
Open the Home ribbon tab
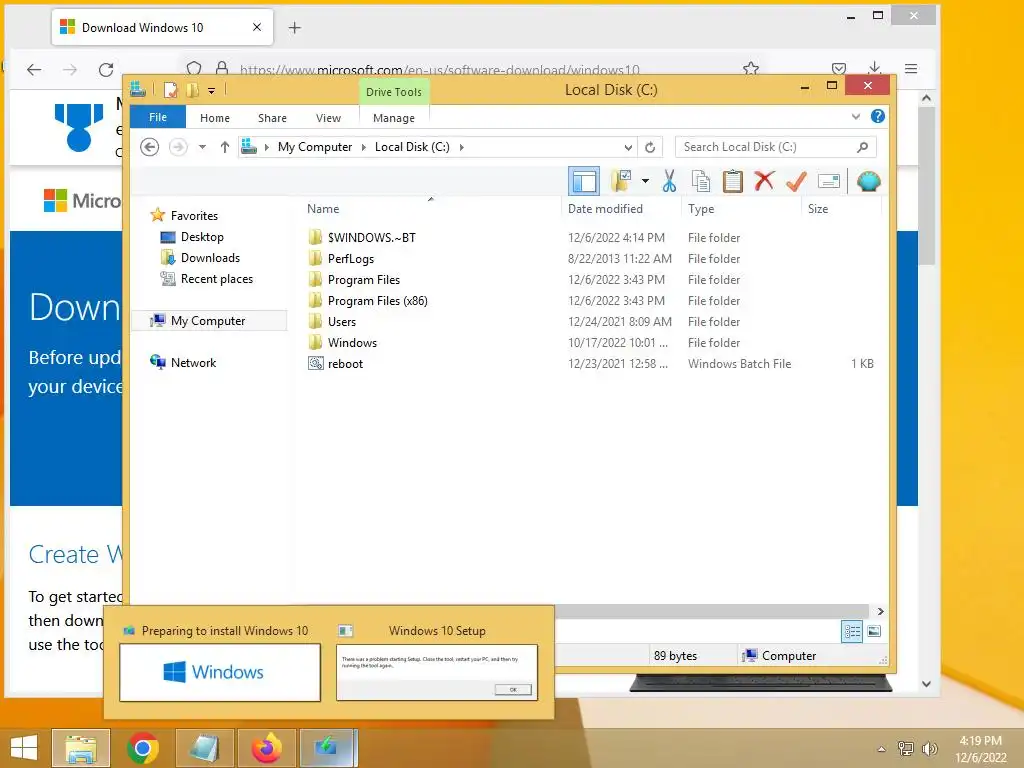(215, 118)
